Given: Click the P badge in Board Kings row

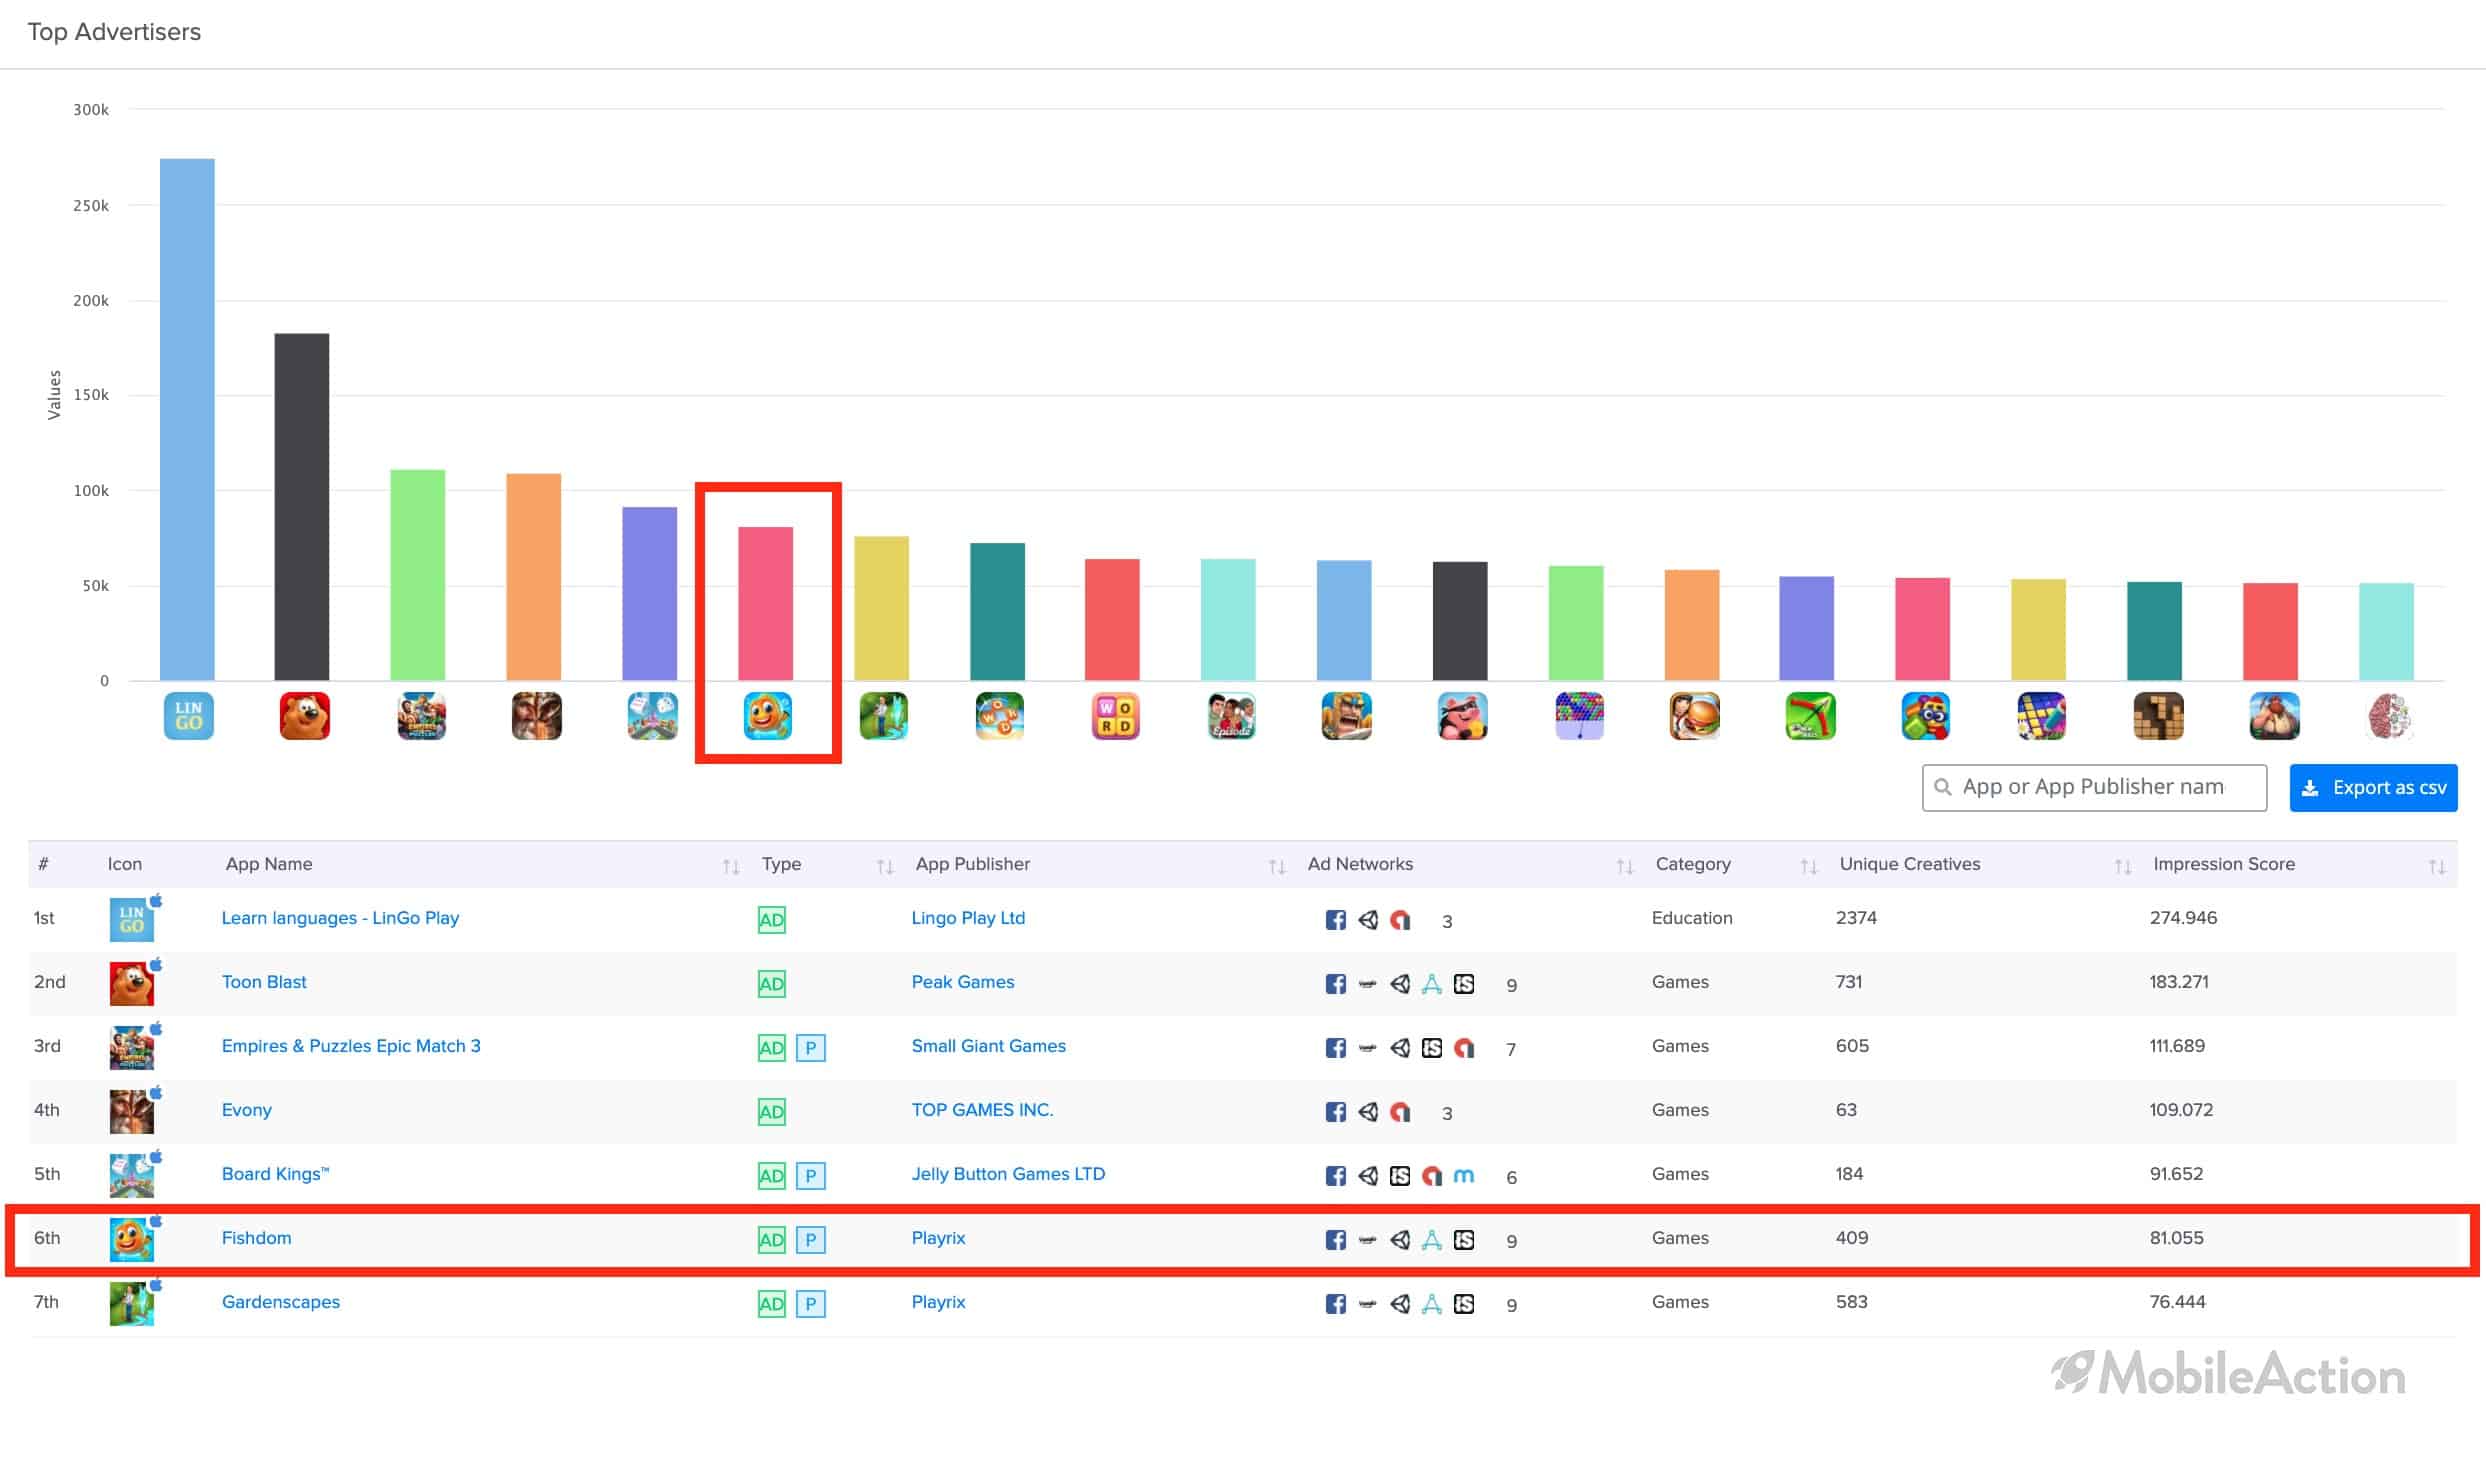Looking at the screenshot, I should click(810, 1175).
